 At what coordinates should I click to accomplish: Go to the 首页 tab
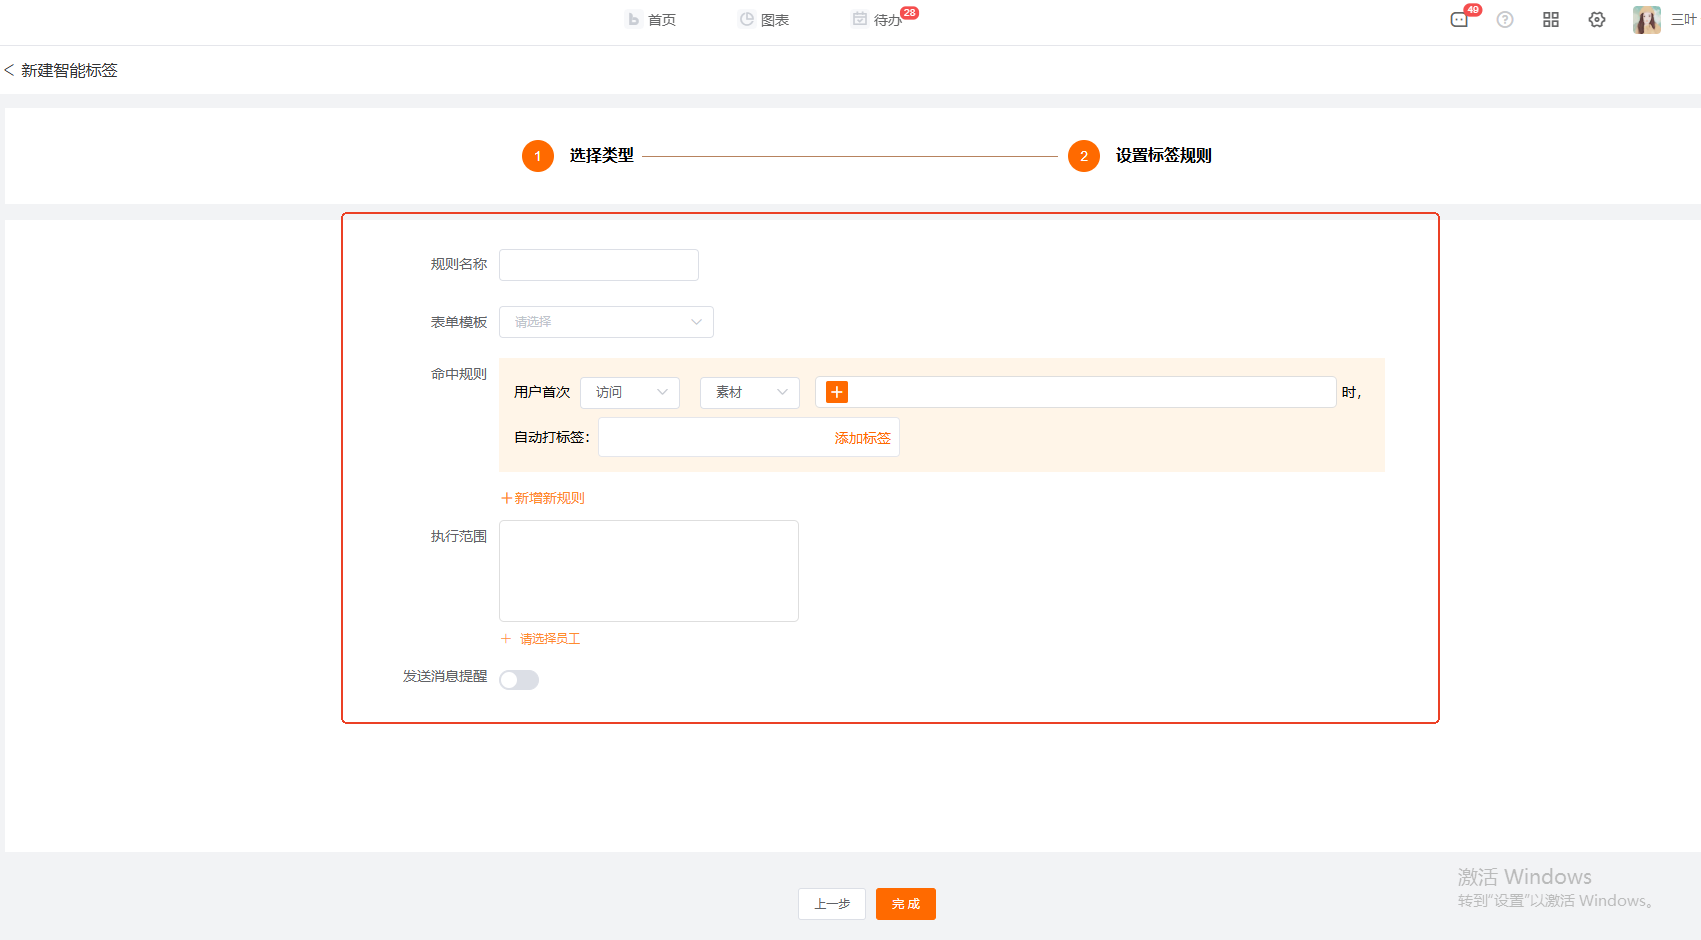[651, 20]
